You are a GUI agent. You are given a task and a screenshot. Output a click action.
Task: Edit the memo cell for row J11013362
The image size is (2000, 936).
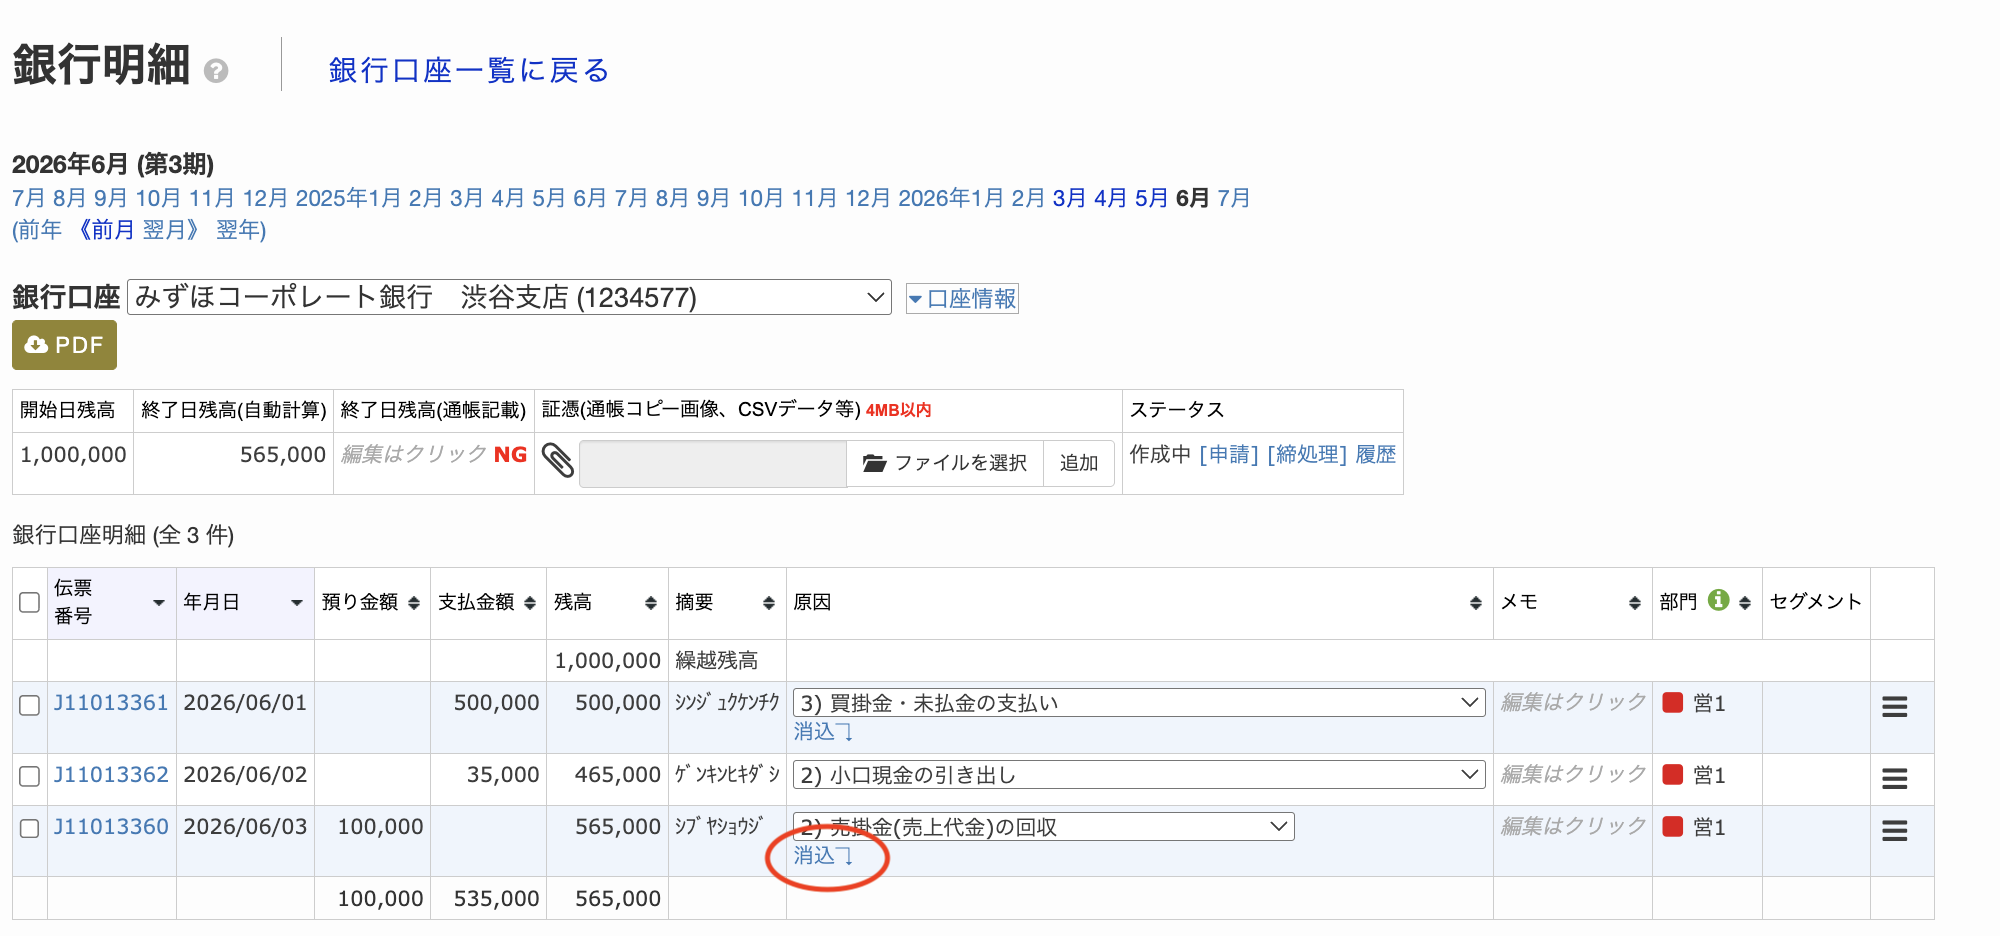coord(1573,774)
